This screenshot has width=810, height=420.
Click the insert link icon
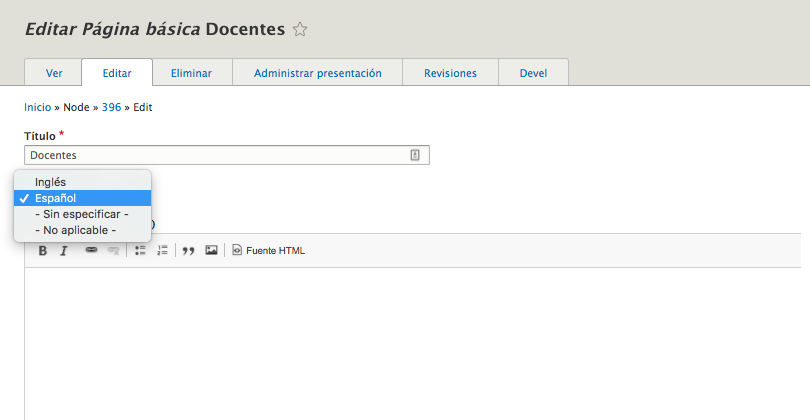[x=91, y=251]
